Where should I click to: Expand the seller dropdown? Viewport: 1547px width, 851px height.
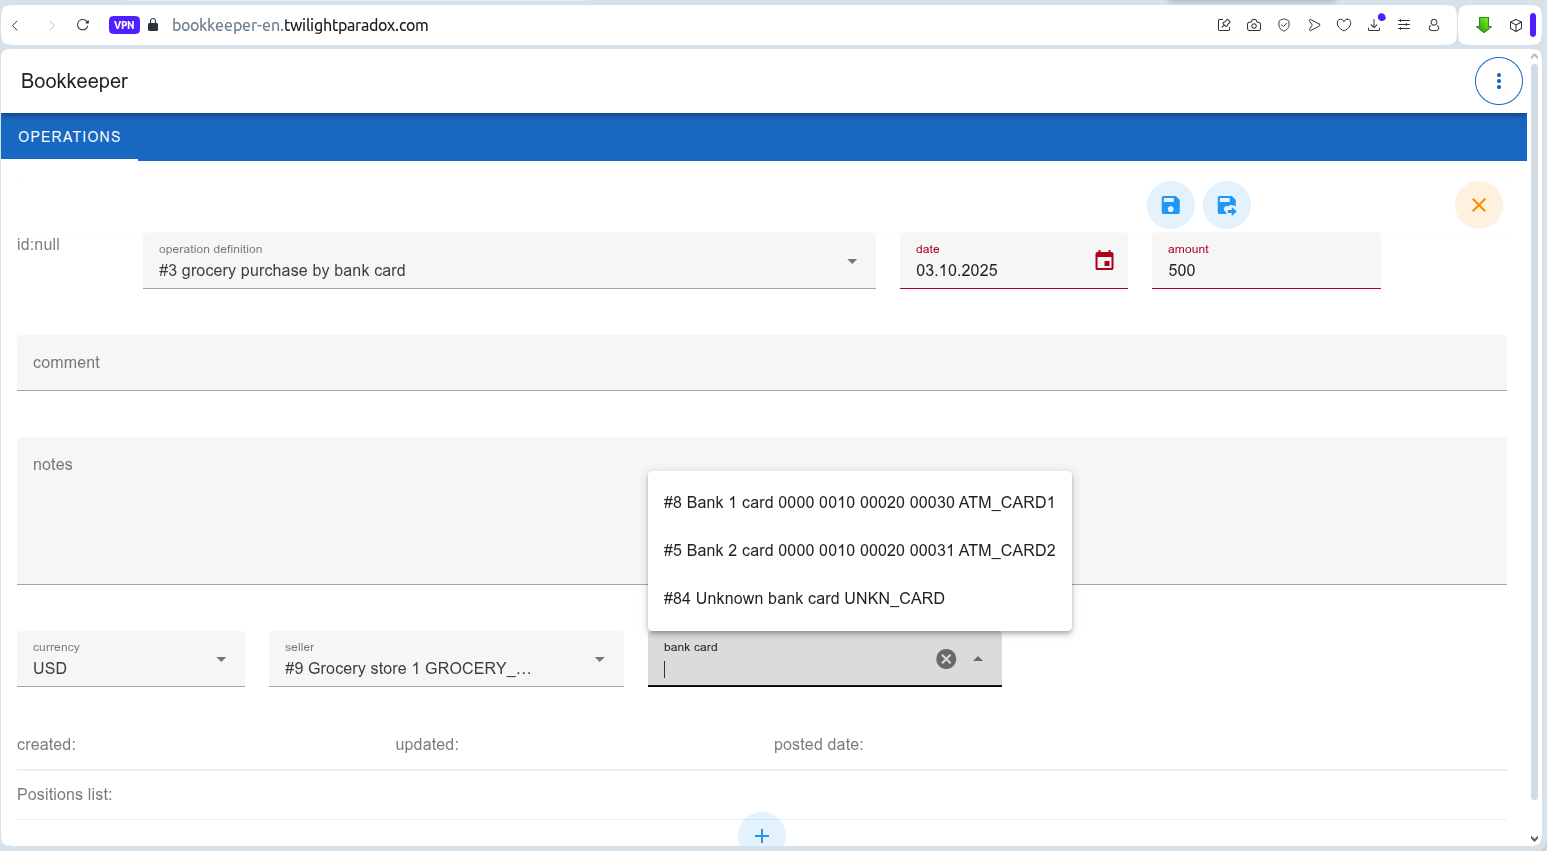click(x=600, y=659)
